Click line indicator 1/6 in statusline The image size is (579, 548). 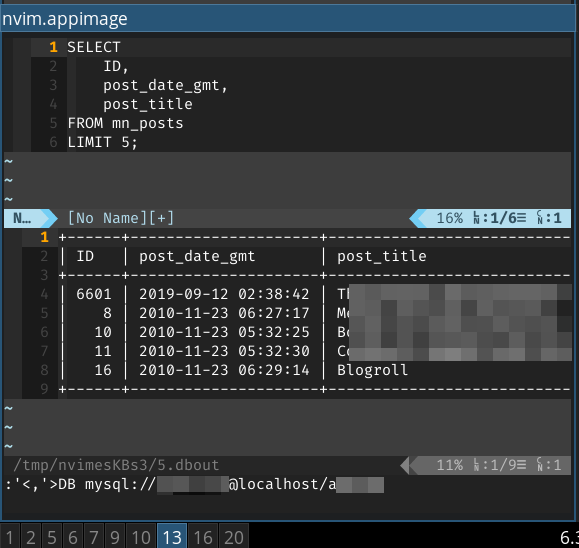tap(500, 218)
